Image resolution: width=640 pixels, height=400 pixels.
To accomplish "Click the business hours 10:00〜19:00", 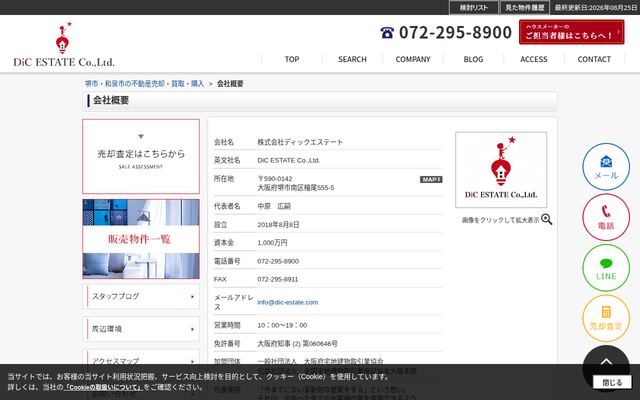I will 282,325.
